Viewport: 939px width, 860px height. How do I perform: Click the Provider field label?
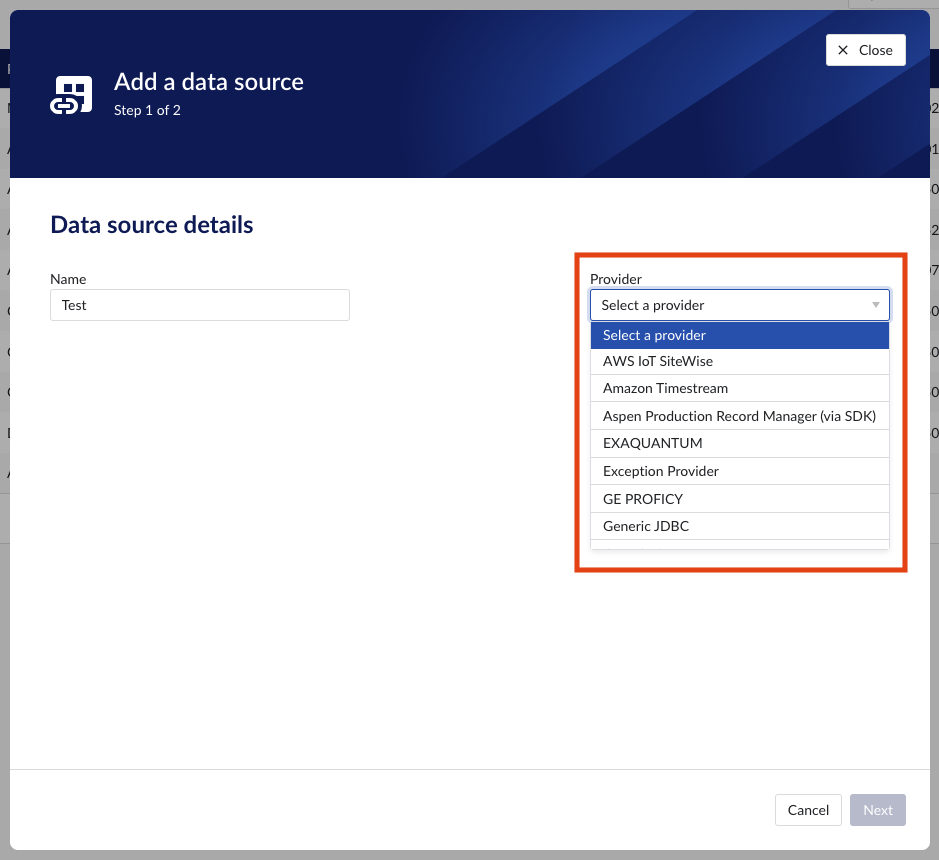[x=615, y=279]
